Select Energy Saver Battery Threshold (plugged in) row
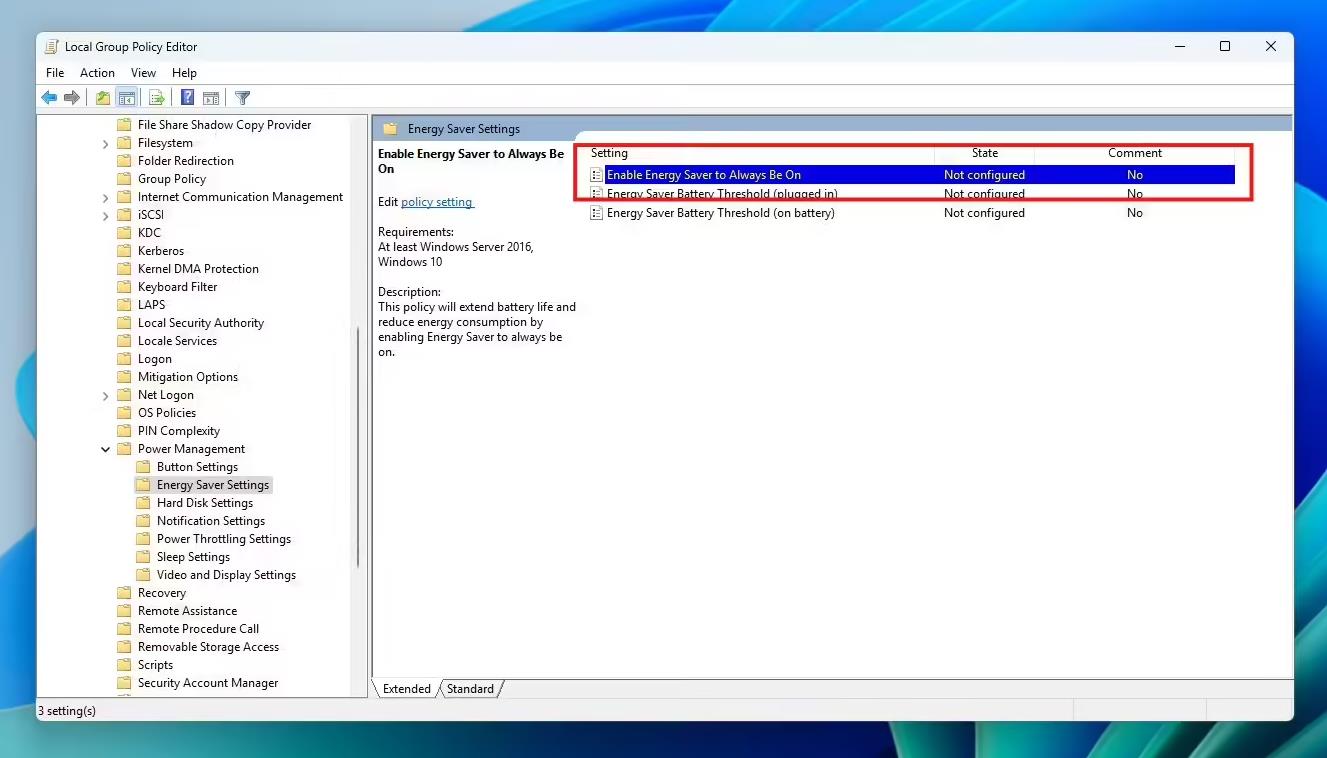Image resolution: width=1327 pixels, height=758 pixels. coord(911,194)
